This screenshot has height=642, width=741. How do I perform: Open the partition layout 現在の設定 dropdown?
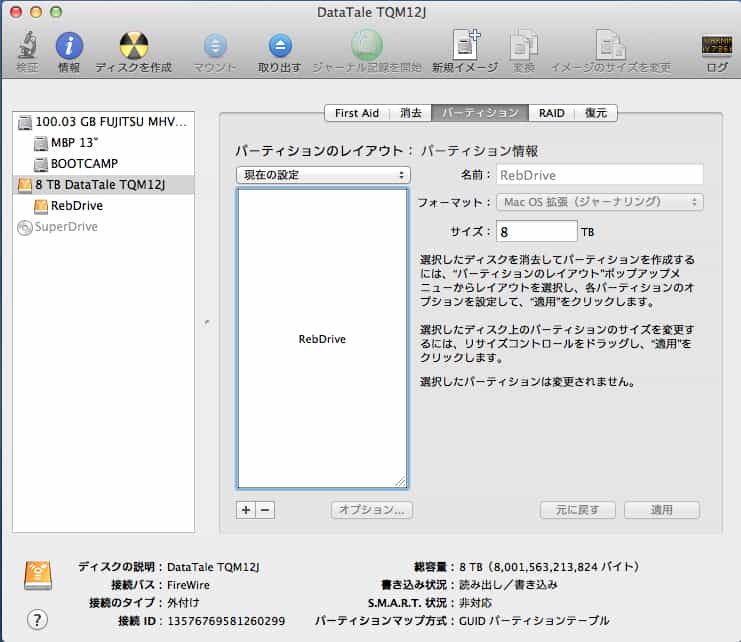323,175
